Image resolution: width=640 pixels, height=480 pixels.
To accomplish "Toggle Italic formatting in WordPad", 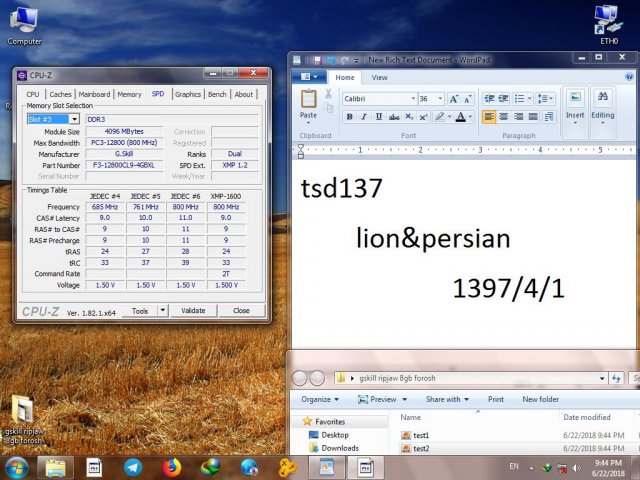I will click(364, 117).
